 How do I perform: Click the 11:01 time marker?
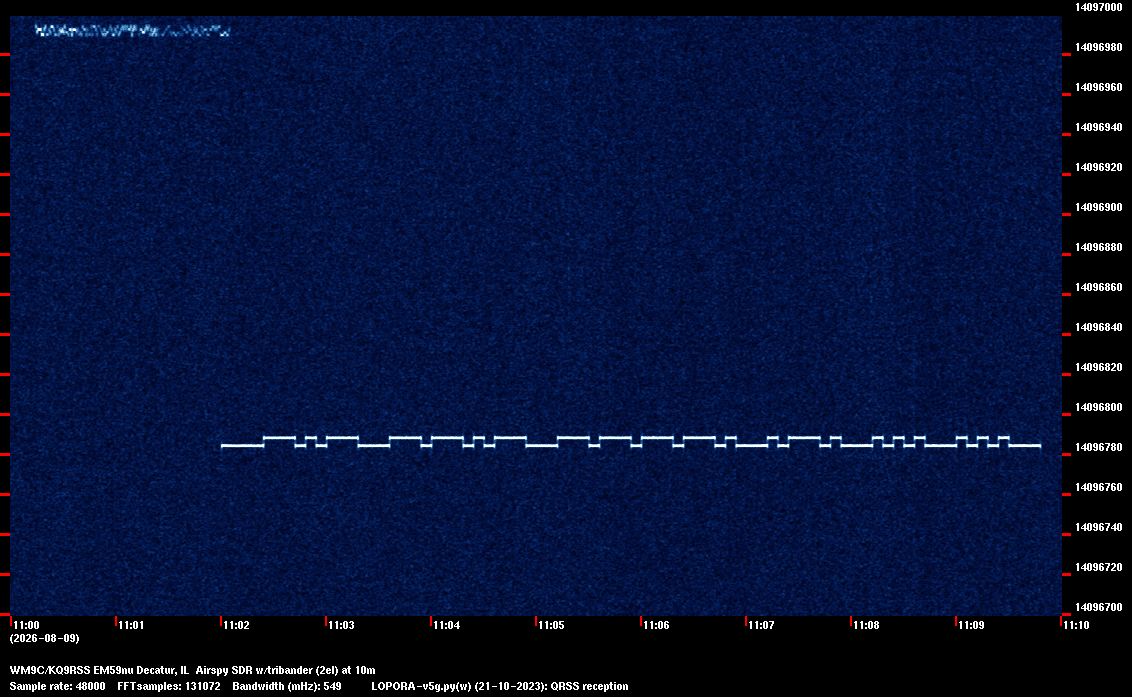point(131,625)
